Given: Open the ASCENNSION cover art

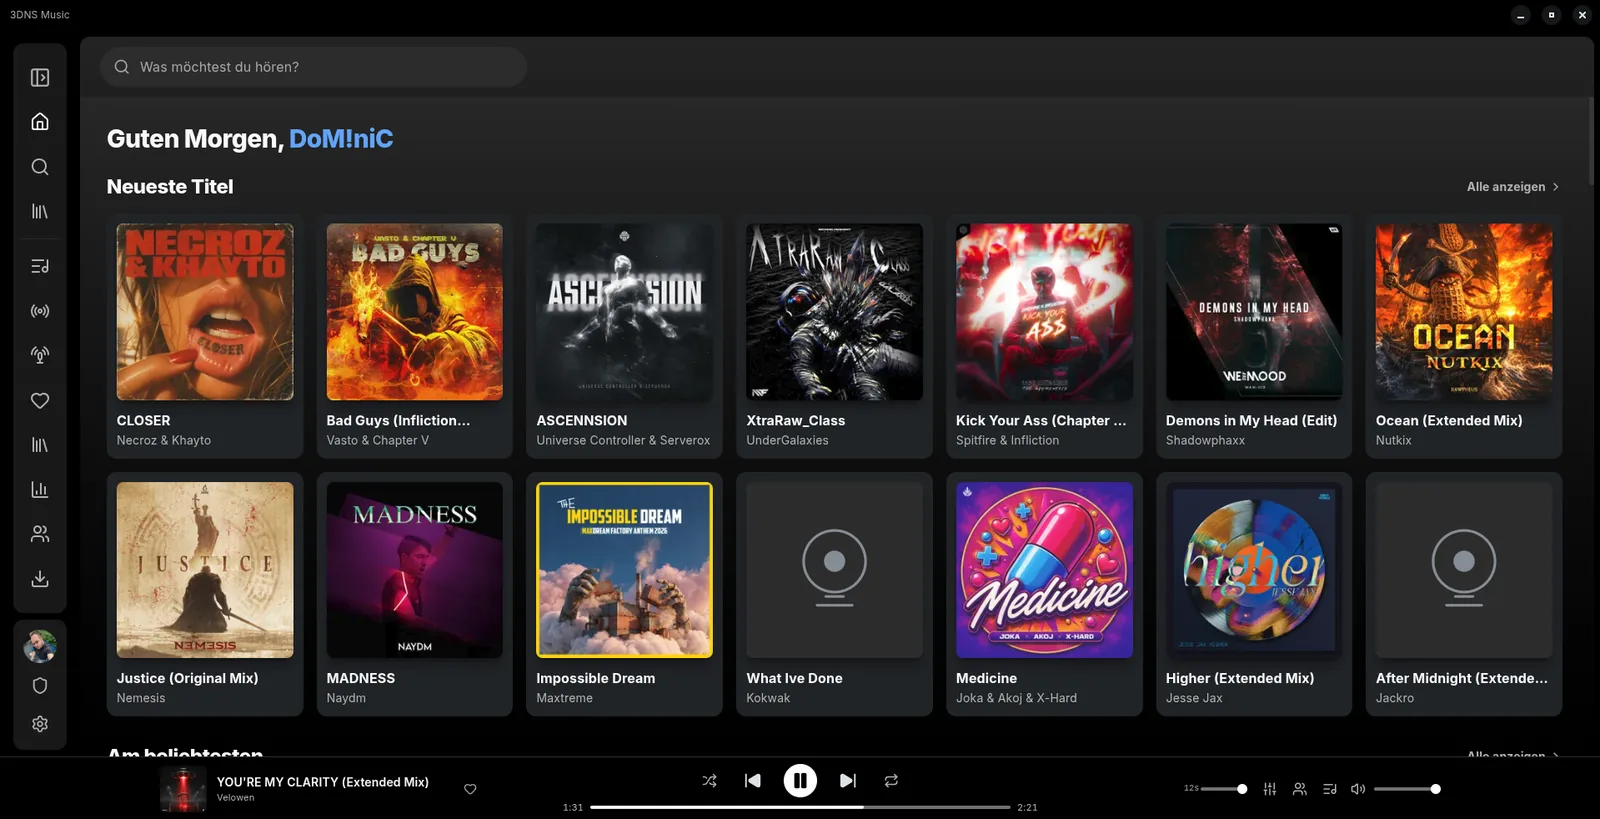Looking at the screenshot, I should pos(625,312).
